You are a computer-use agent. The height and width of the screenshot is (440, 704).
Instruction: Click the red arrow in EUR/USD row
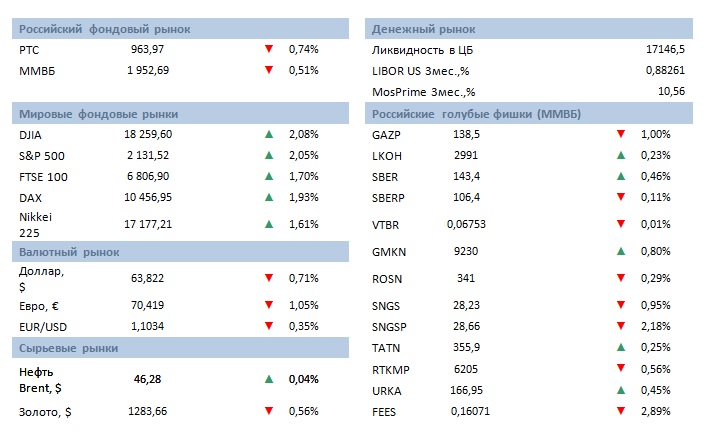[269, 325]
